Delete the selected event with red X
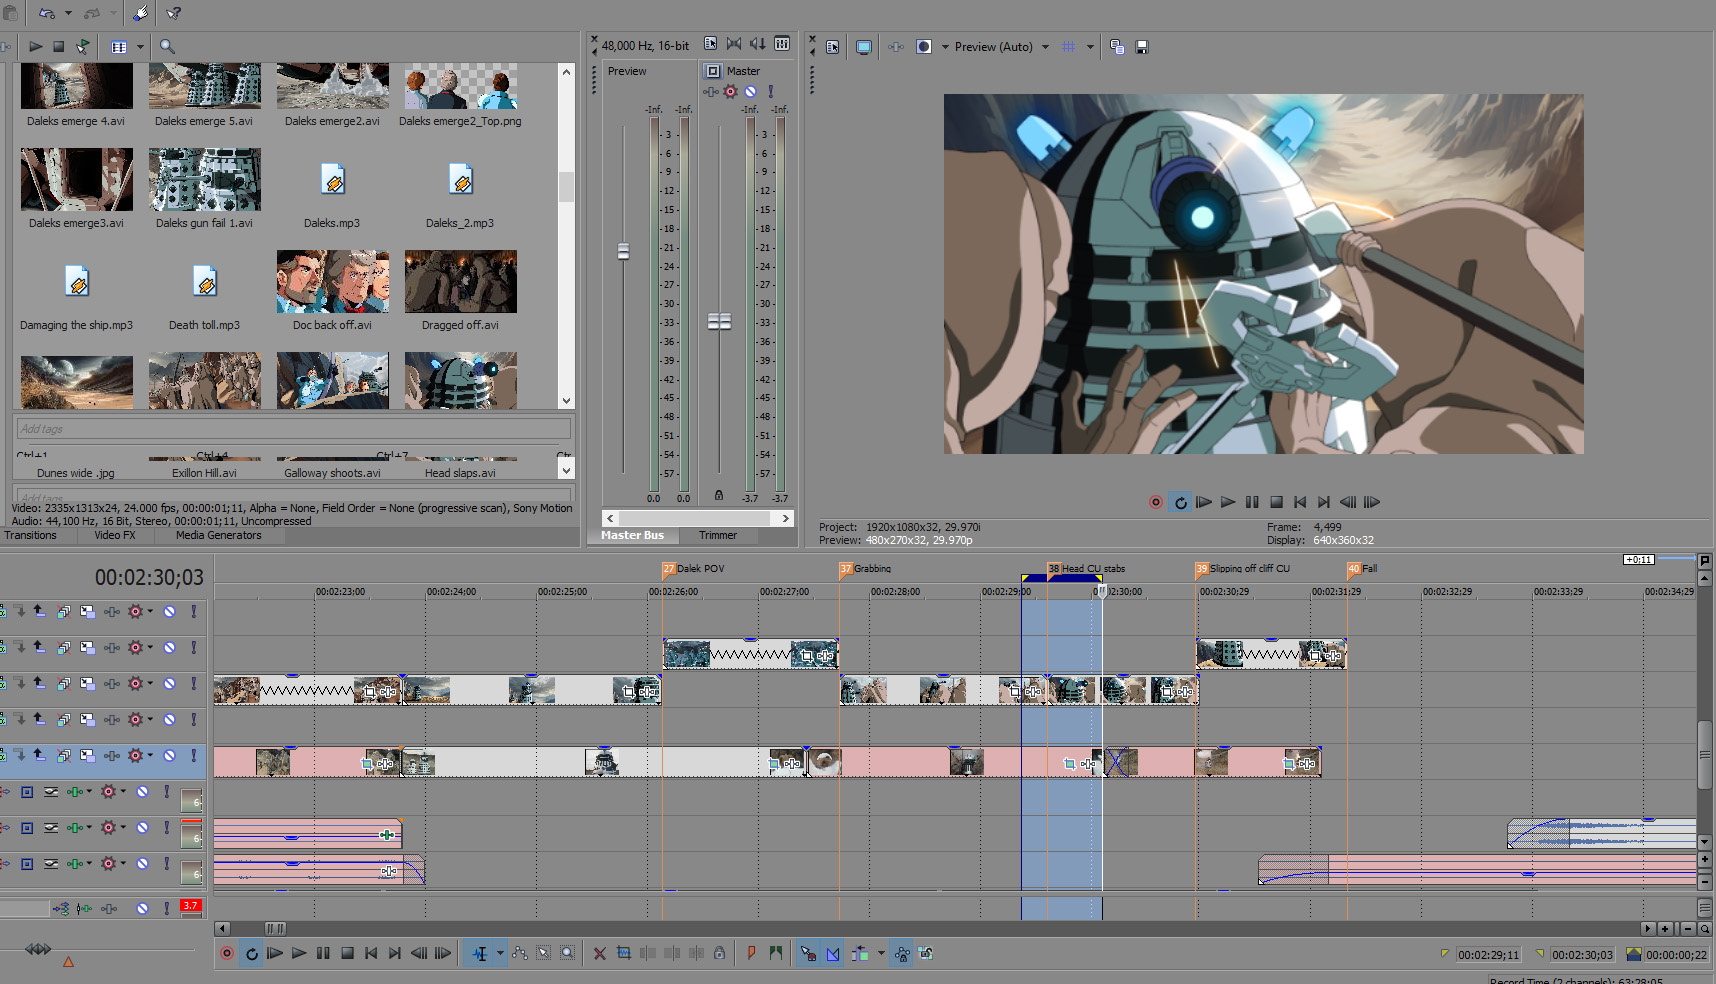1716x984 pixels. click(x=600, y=954)
